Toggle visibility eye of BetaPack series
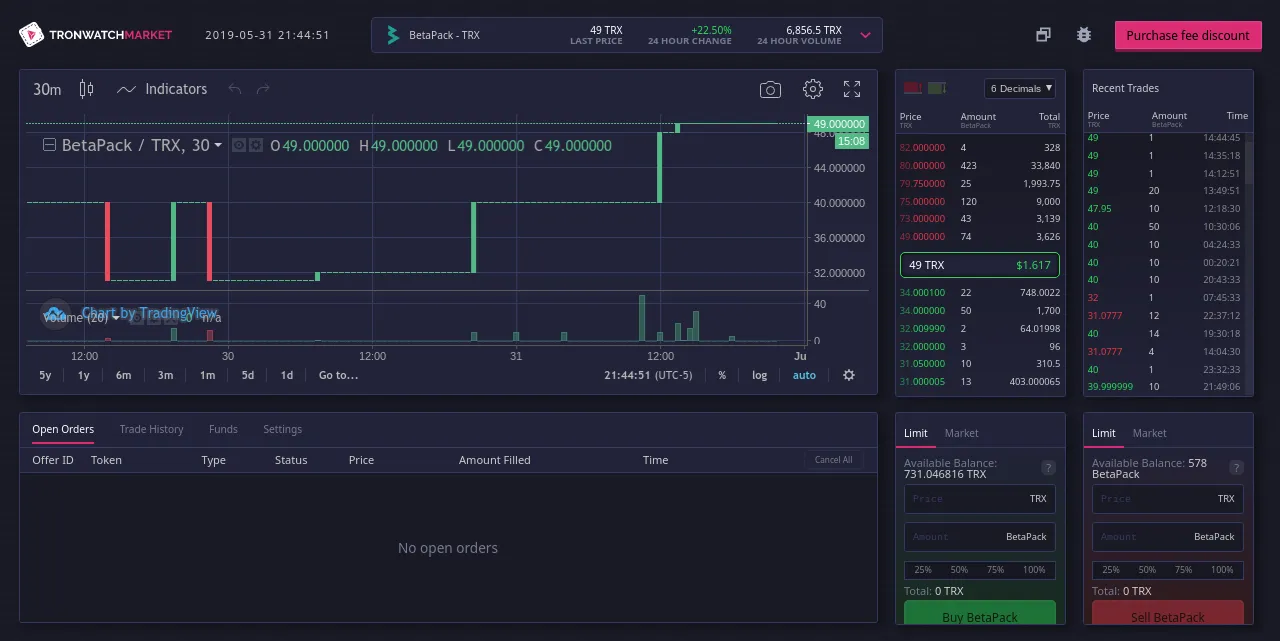 [239, 145]
